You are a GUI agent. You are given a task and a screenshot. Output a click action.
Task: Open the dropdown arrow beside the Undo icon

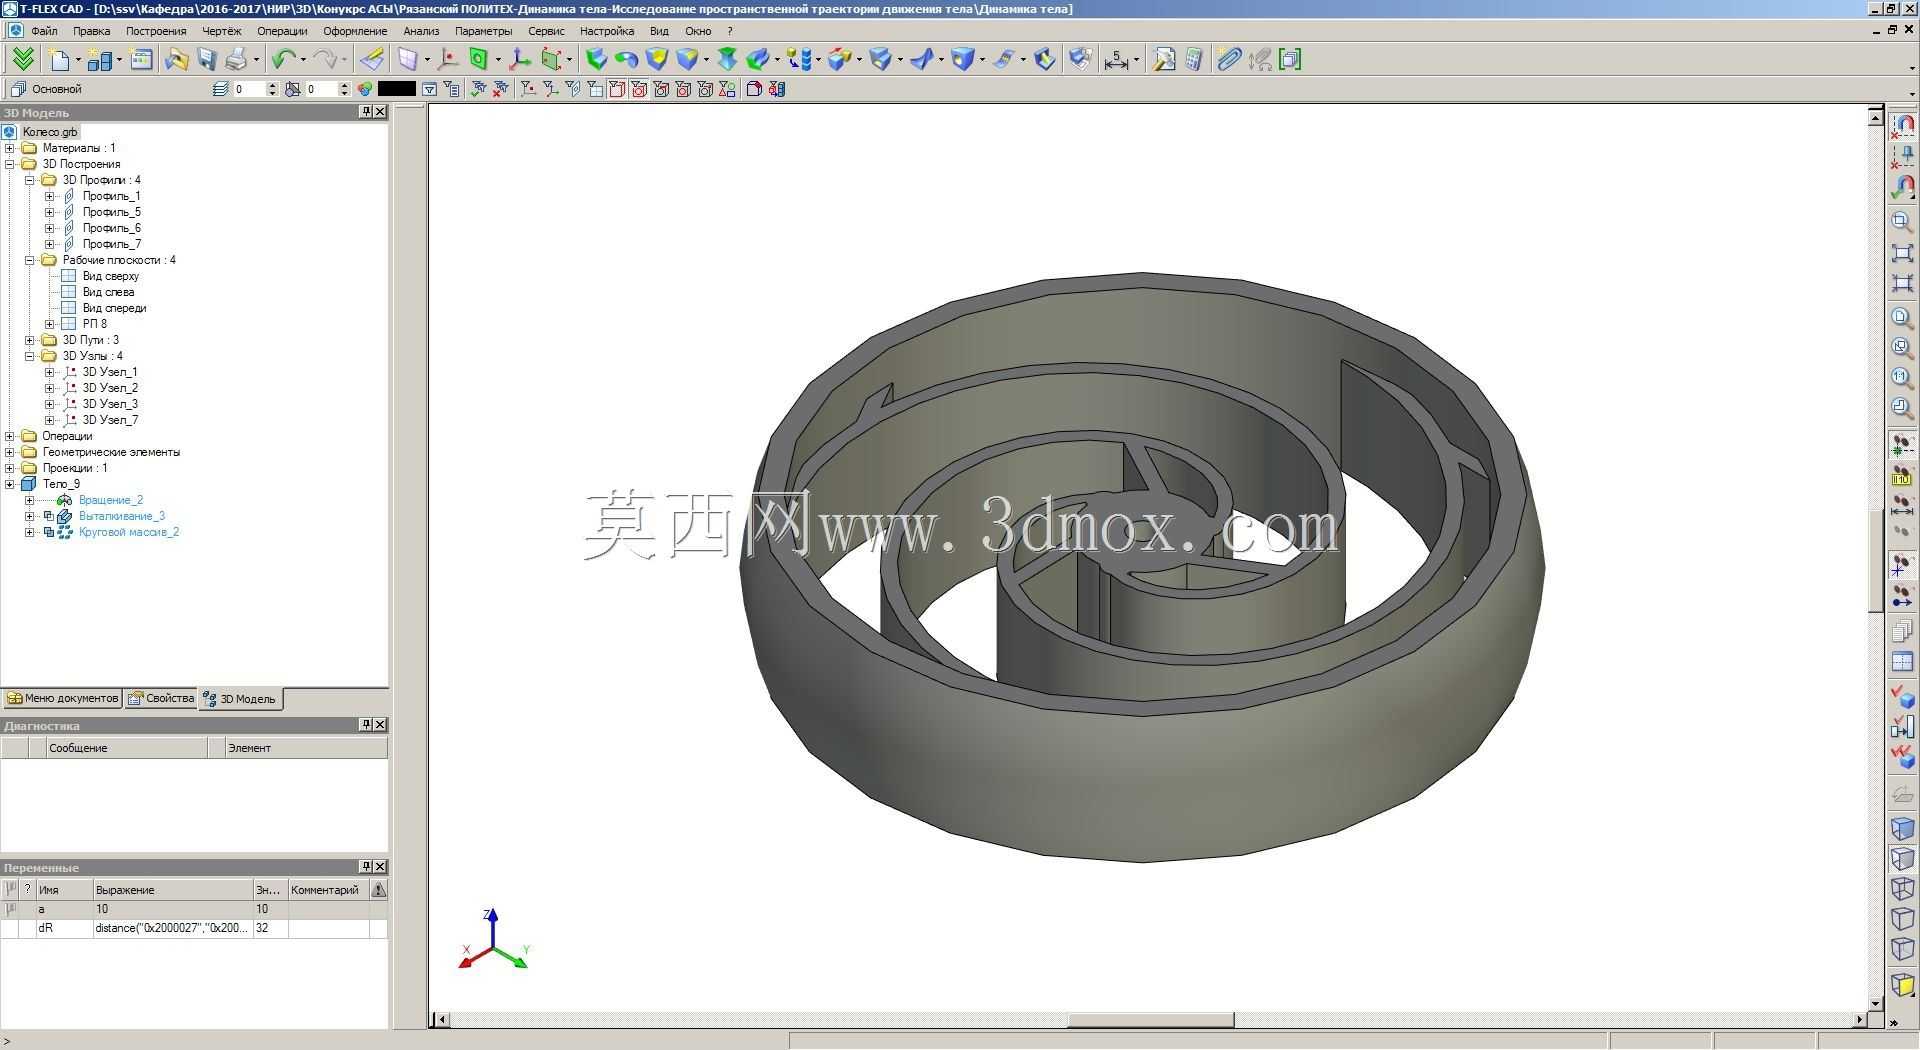point(302,60)
